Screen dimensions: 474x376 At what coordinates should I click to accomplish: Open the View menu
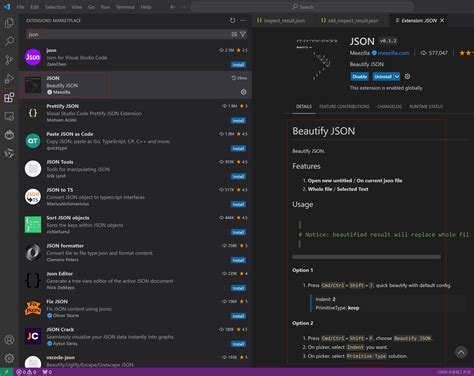point(77,7)
